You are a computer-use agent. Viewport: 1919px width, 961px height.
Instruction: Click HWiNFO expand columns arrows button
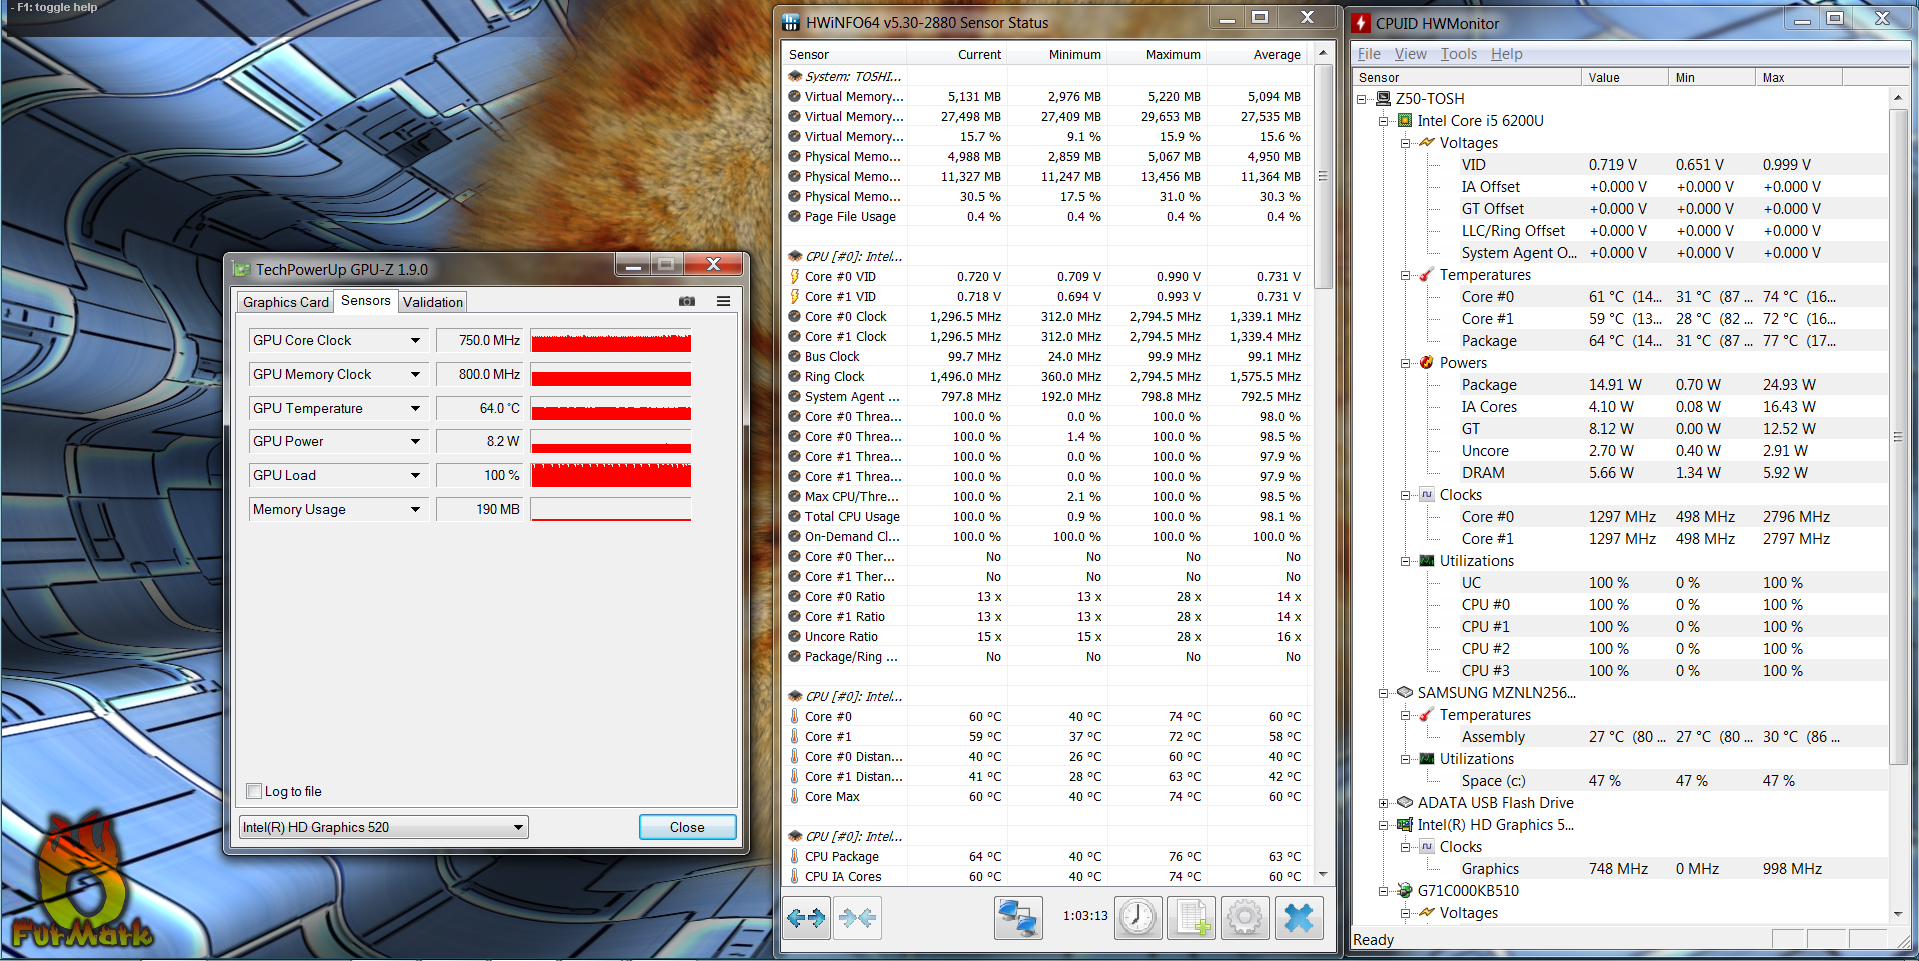(806, 917)
